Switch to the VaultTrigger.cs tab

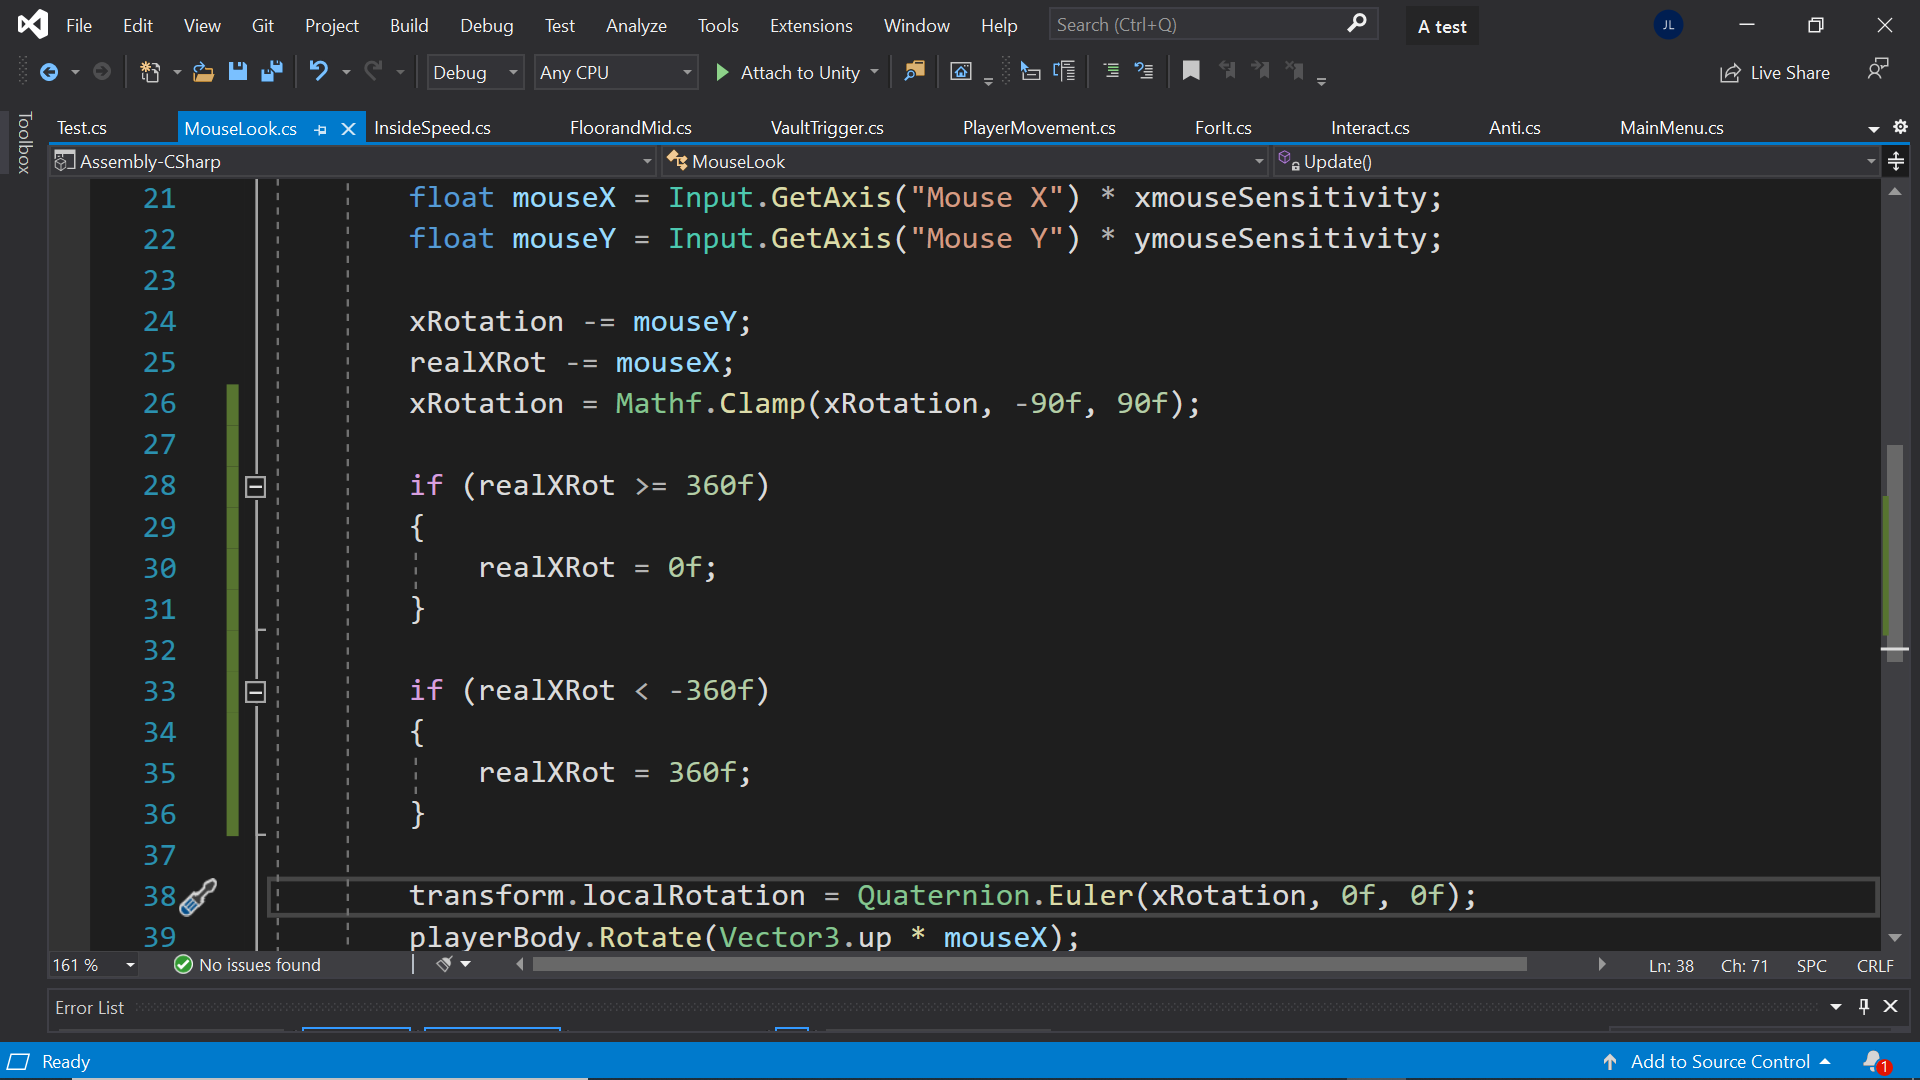pos(827,128)
